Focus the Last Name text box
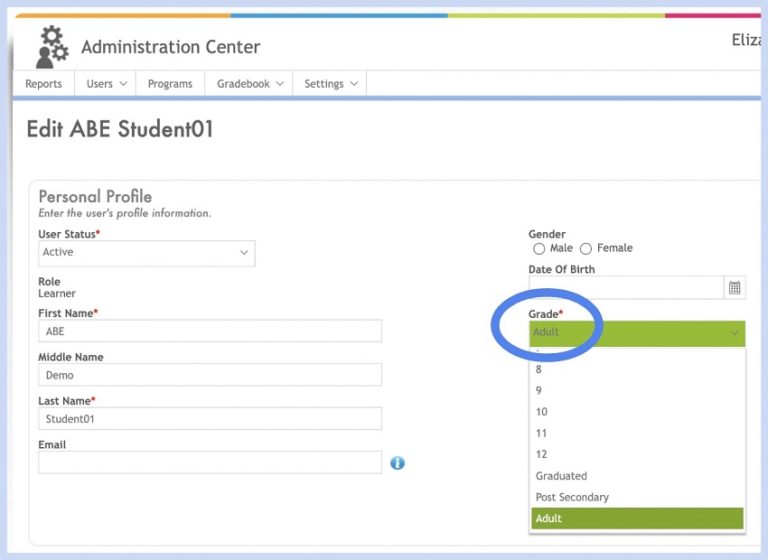Screen dimensions: 768x560 [210, 419]
